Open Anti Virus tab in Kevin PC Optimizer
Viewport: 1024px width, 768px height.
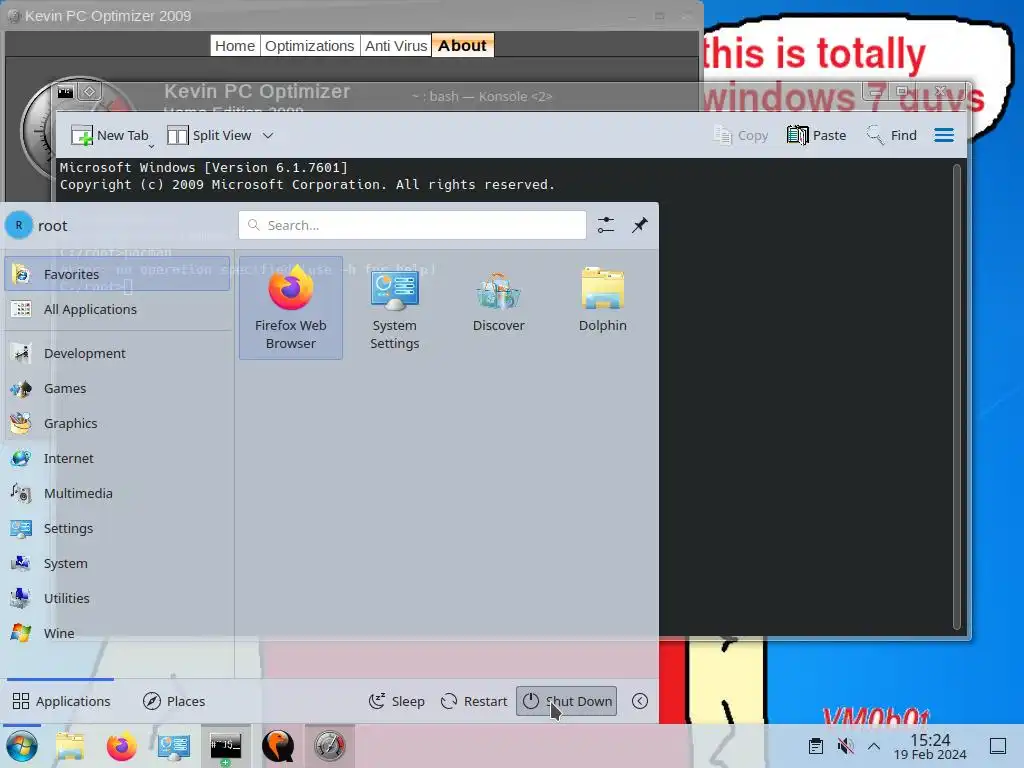click(396, 46)
